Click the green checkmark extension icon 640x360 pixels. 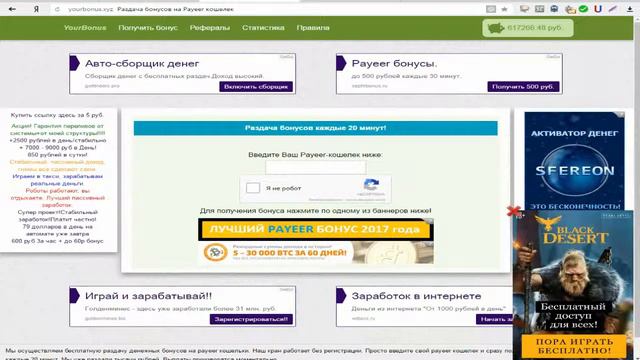coord(583,9)
